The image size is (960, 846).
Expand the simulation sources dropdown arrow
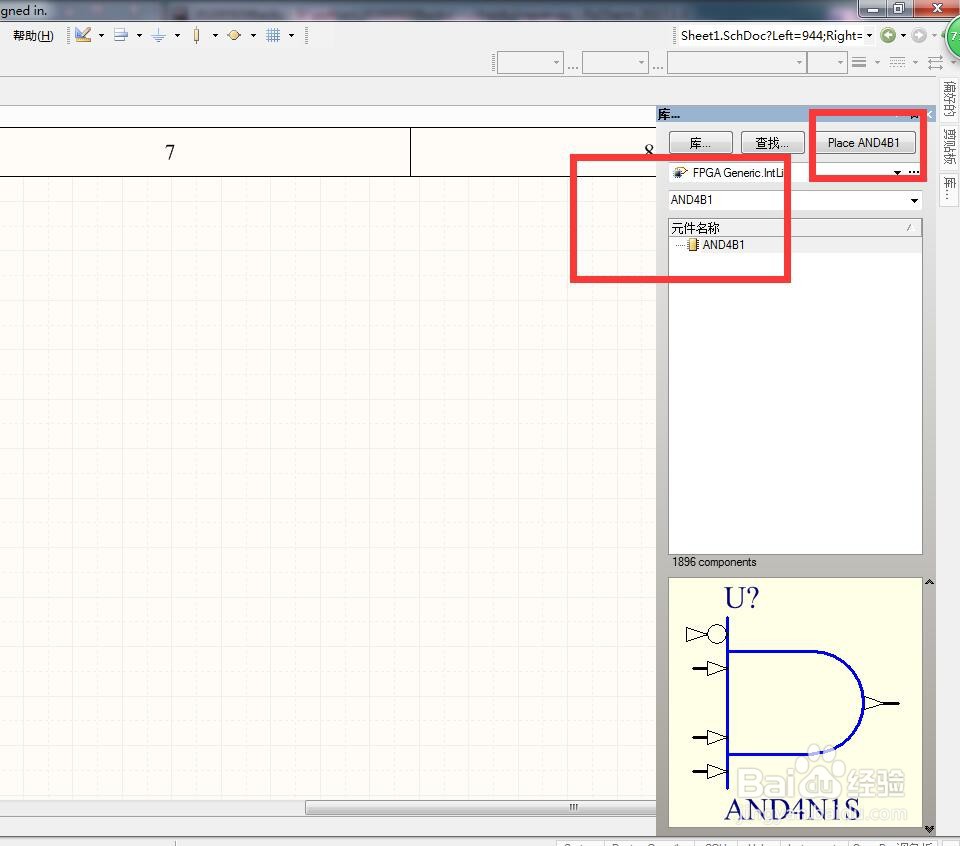pyautogui.click(x=253, y=36)
